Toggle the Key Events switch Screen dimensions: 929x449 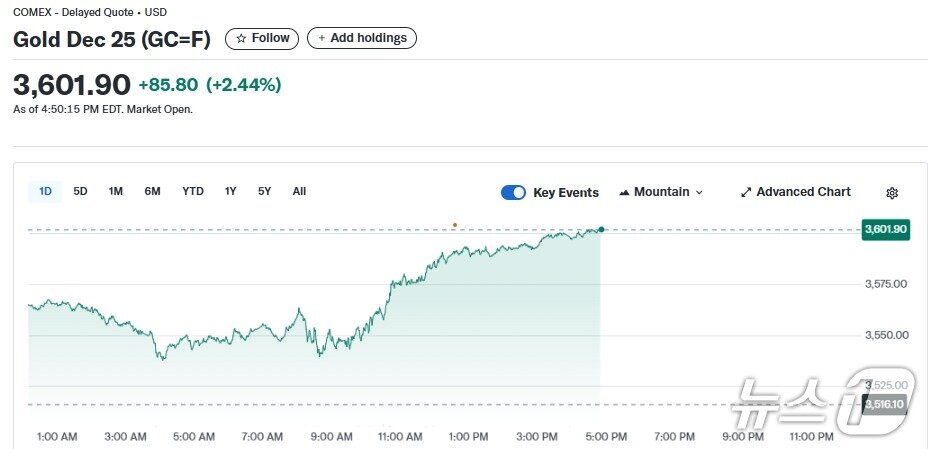(x=513, y=193)
